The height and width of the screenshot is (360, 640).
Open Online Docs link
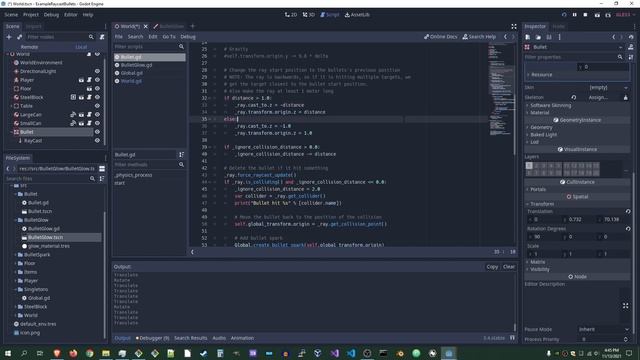(440, 37)
